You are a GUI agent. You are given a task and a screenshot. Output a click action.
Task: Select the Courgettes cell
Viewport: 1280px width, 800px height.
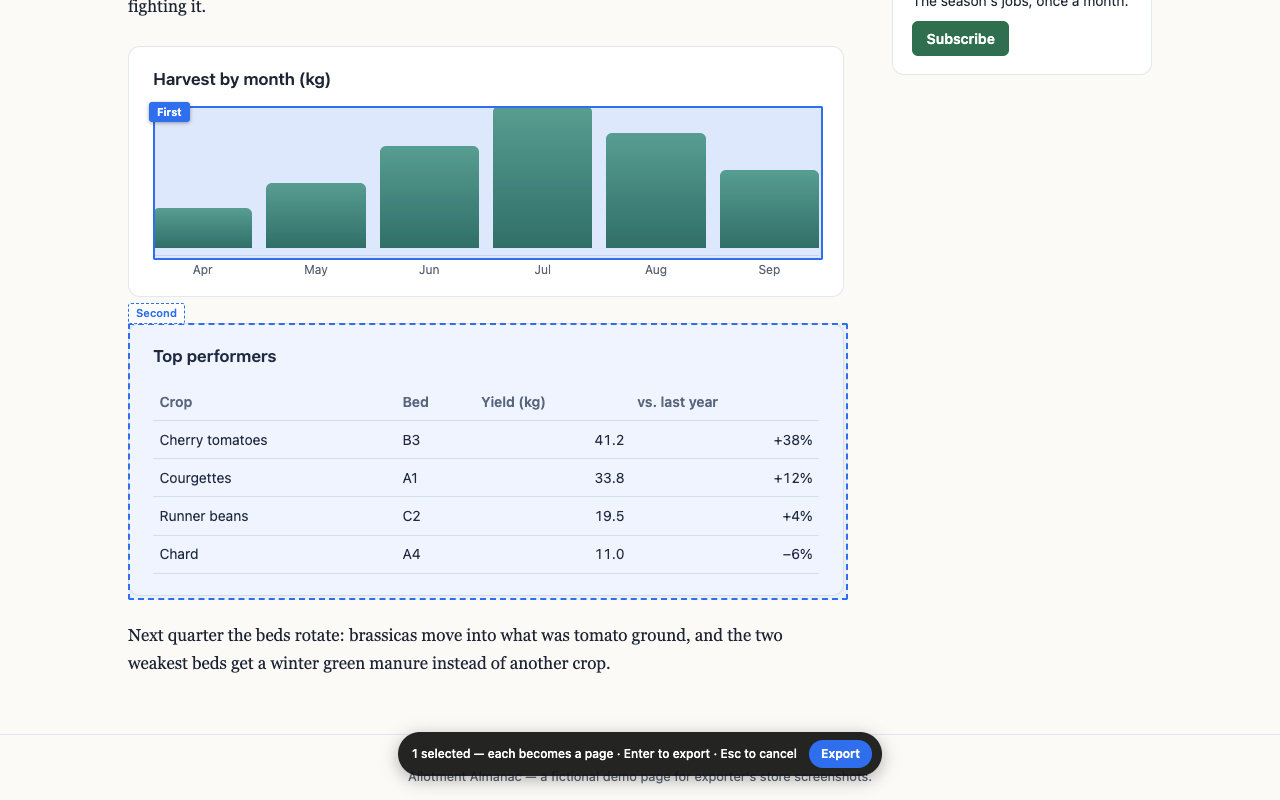click(x=195, y=478)
